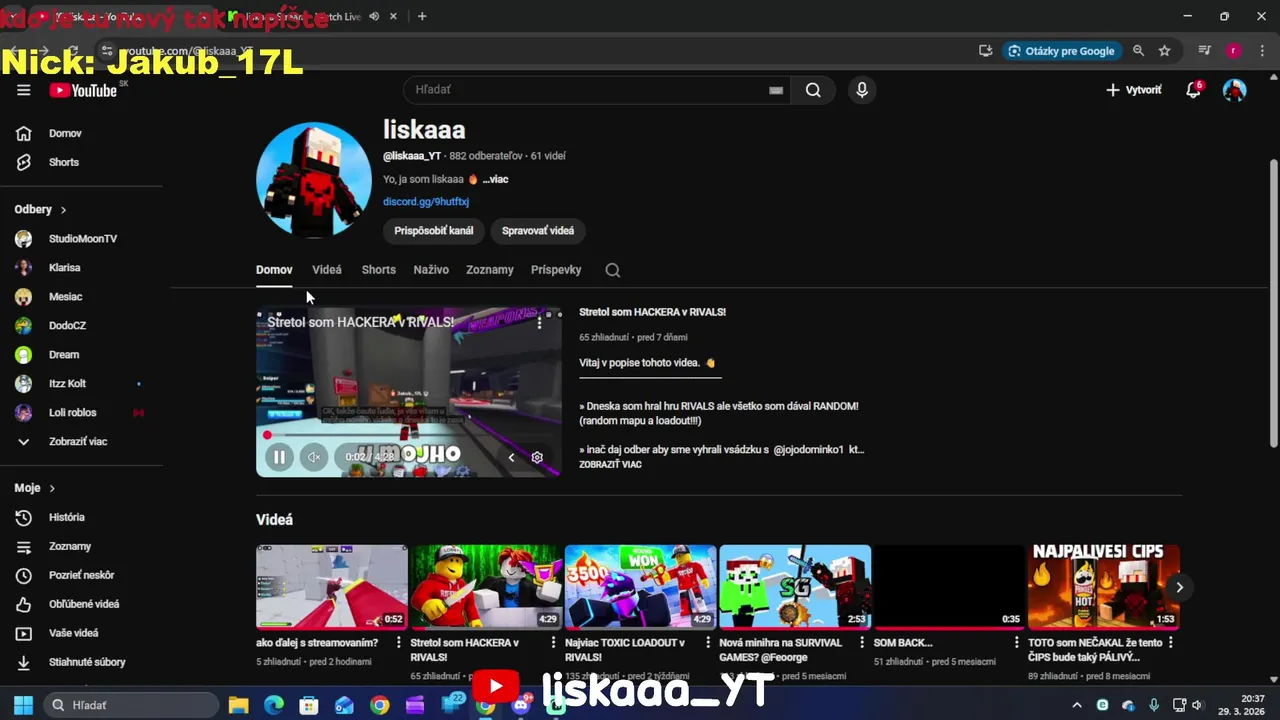Expand the Odbery section chevron
This screenshot has height=720, width=1280.
pos(63,210)
